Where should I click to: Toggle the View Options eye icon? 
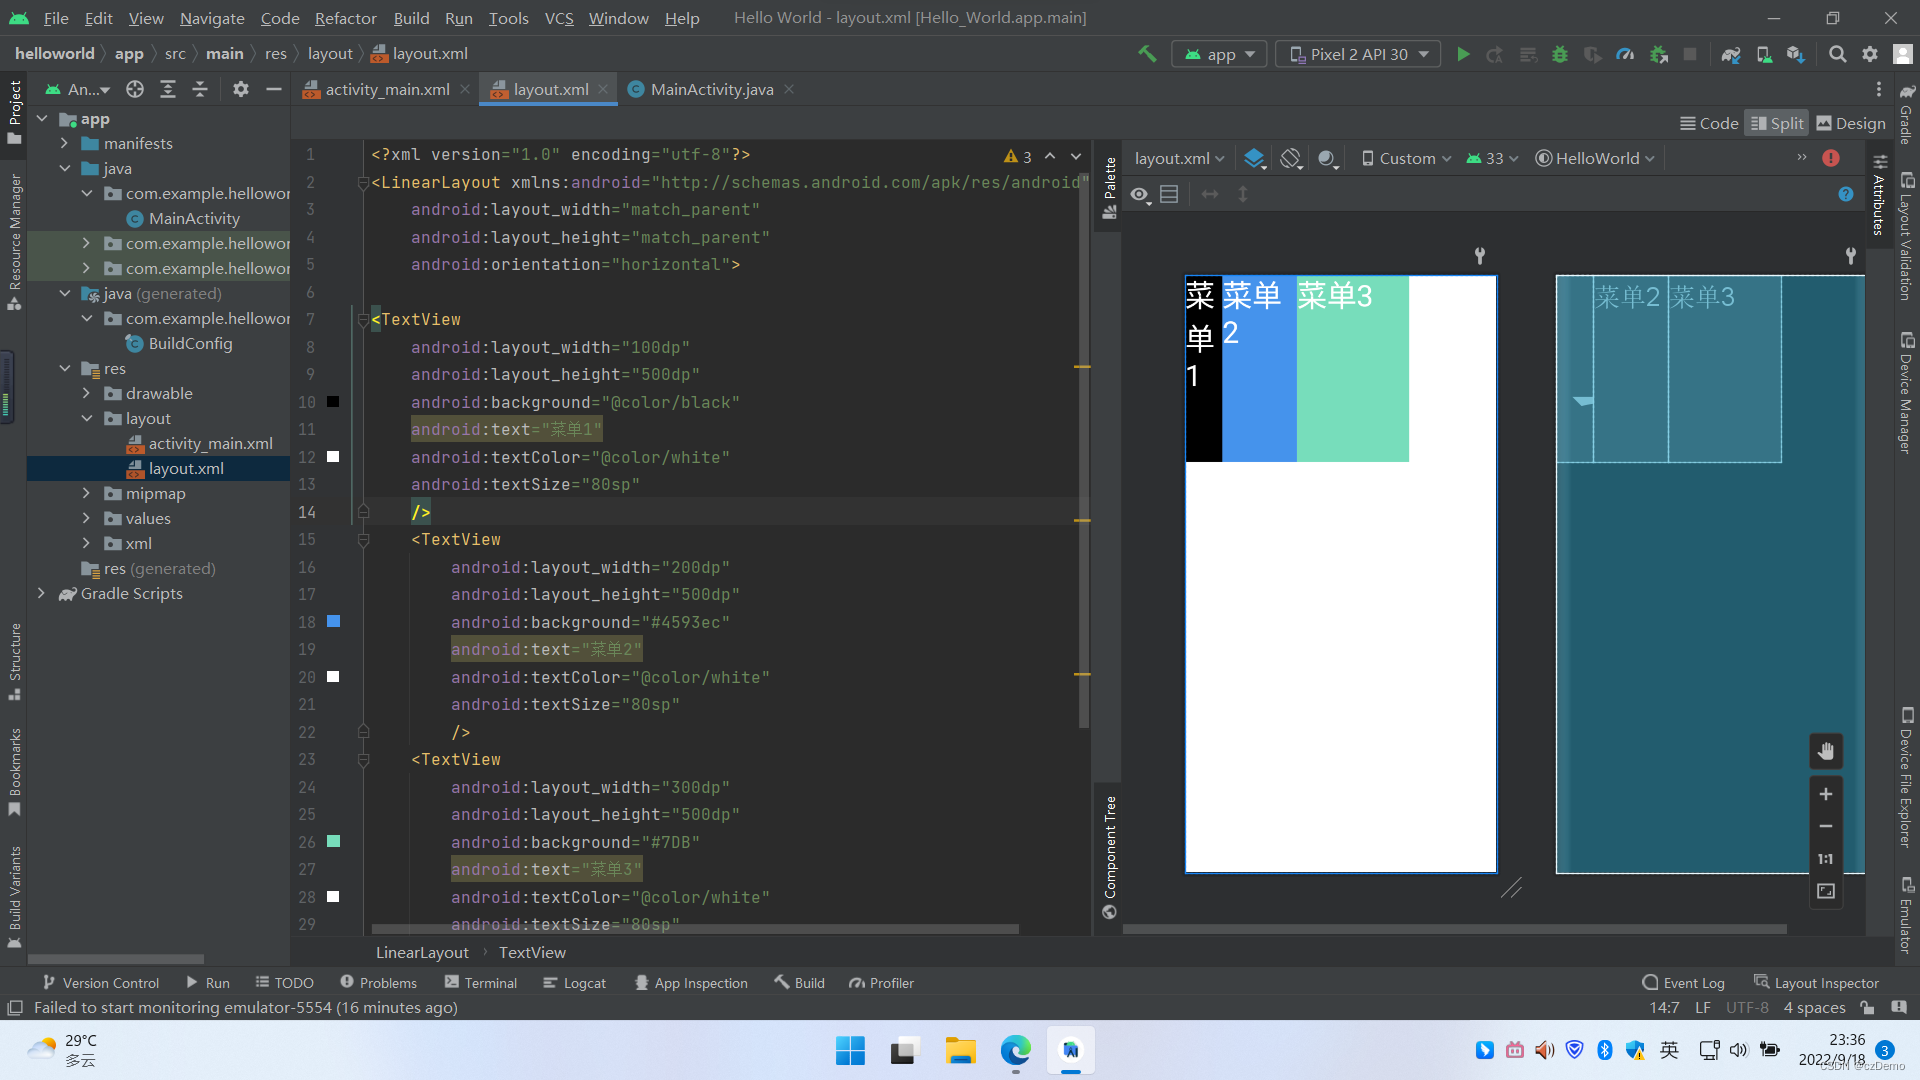(1140, 194)
